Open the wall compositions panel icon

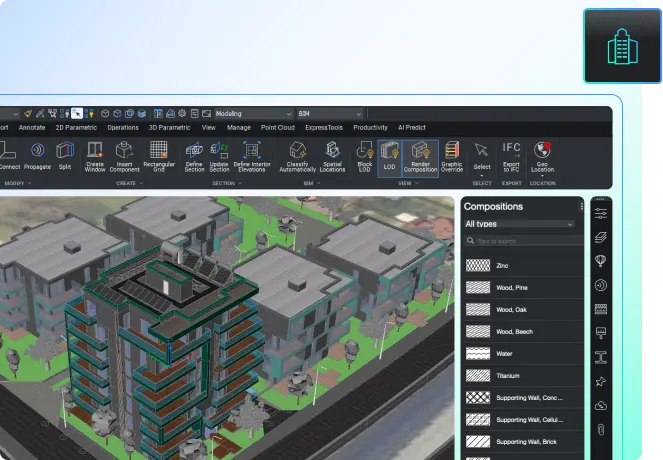[x=600, y=309]
